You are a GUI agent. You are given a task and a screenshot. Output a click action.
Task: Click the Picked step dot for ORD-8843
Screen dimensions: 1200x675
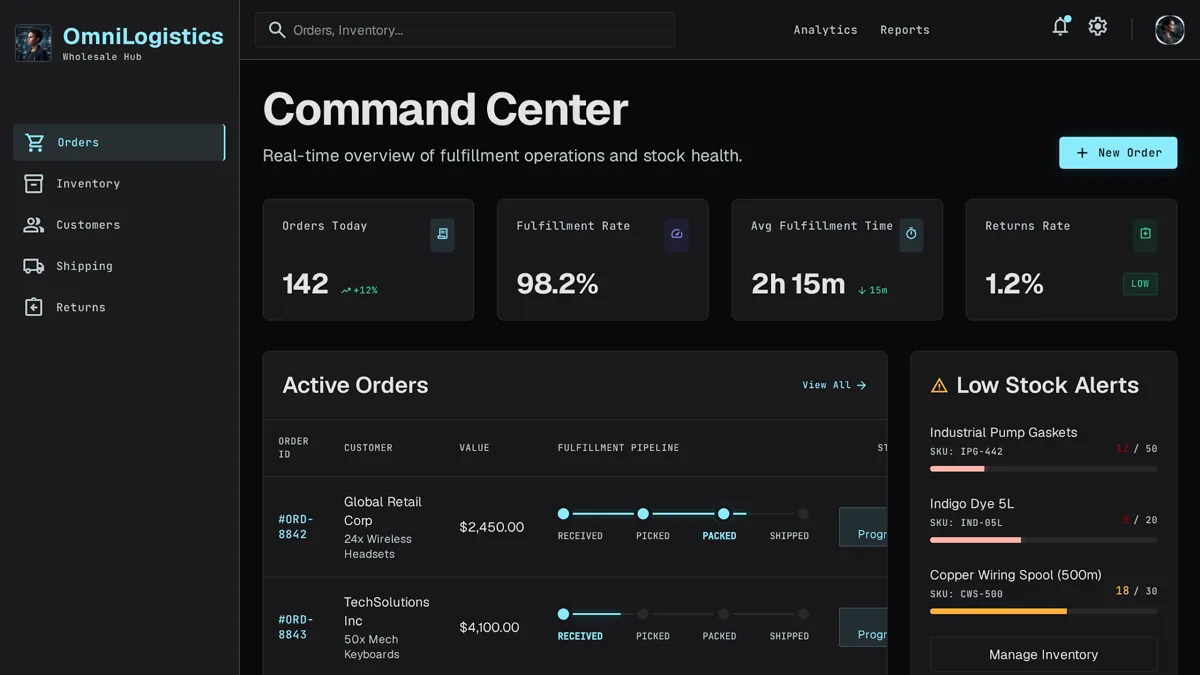(643, 614)
